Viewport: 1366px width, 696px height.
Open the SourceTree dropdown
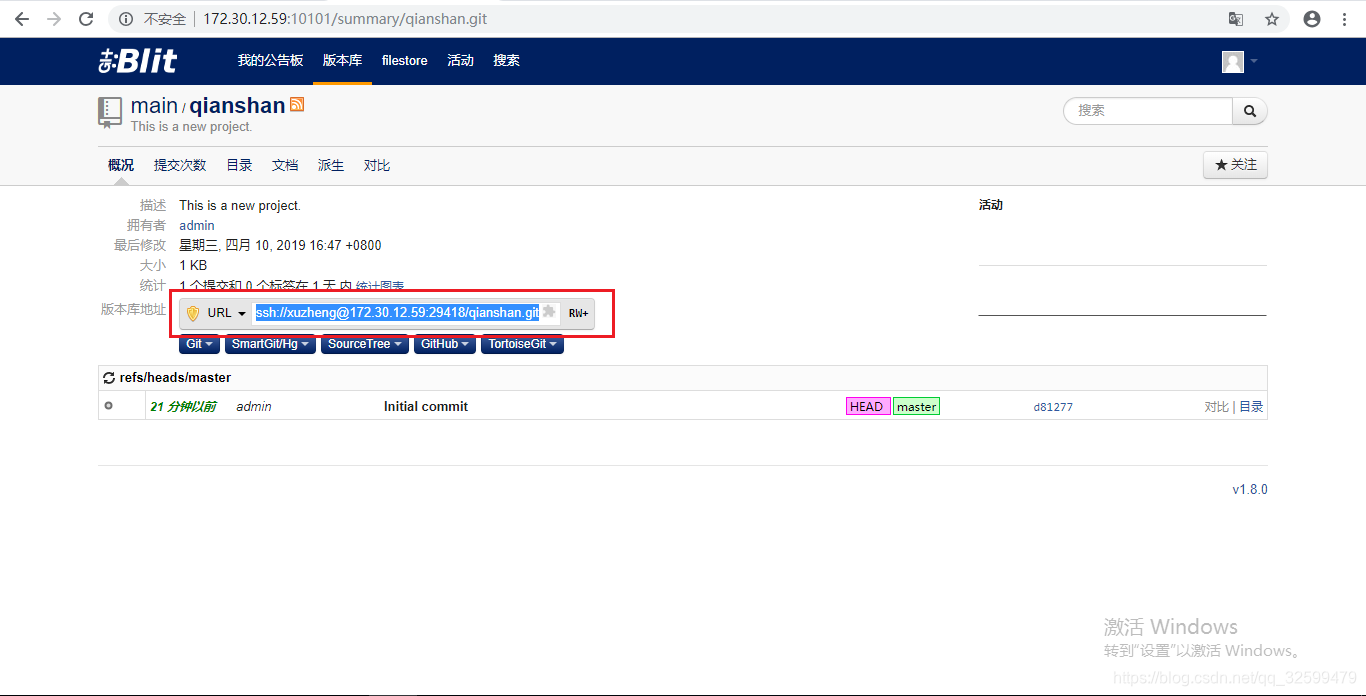(365, 344)
